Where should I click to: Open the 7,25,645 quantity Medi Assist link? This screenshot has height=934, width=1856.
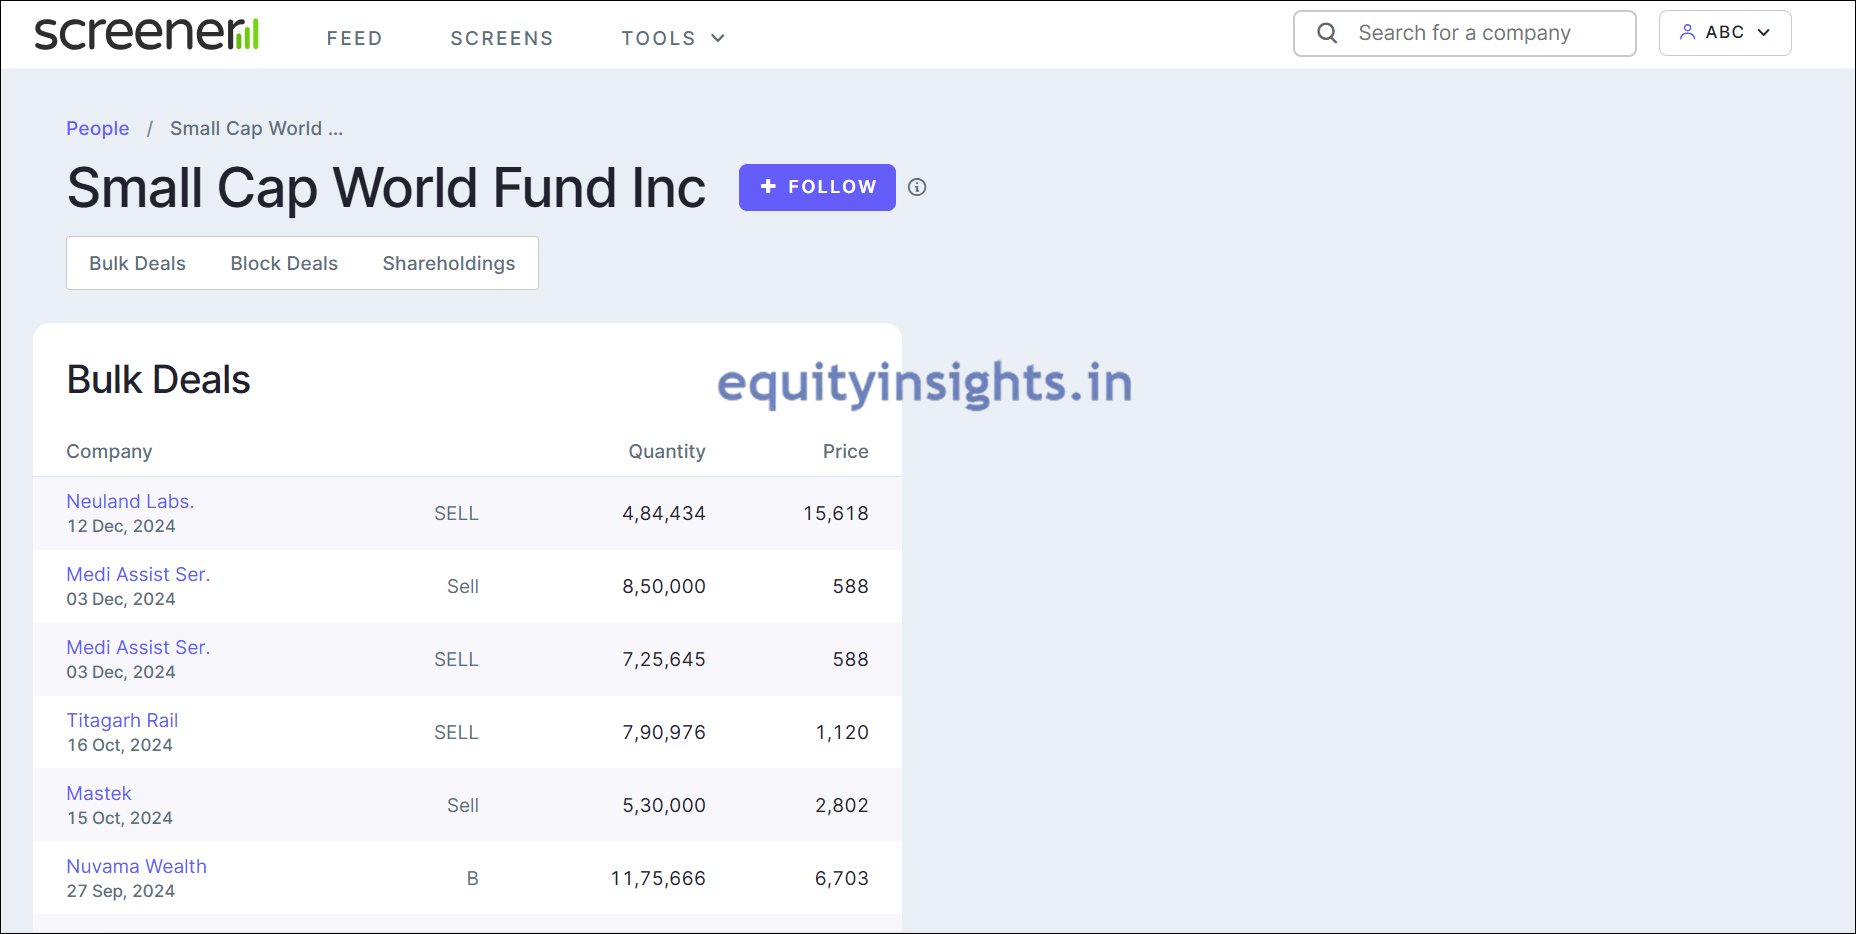138,647
